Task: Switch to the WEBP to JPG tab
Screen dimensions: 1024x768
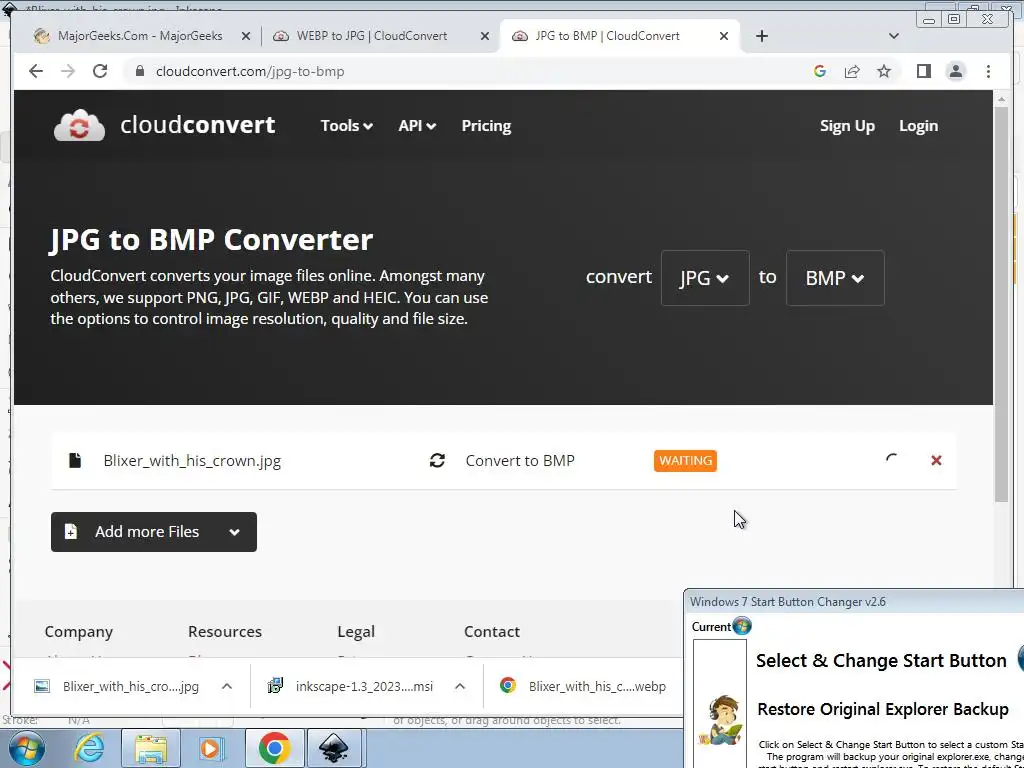Action: coord(371,36)
